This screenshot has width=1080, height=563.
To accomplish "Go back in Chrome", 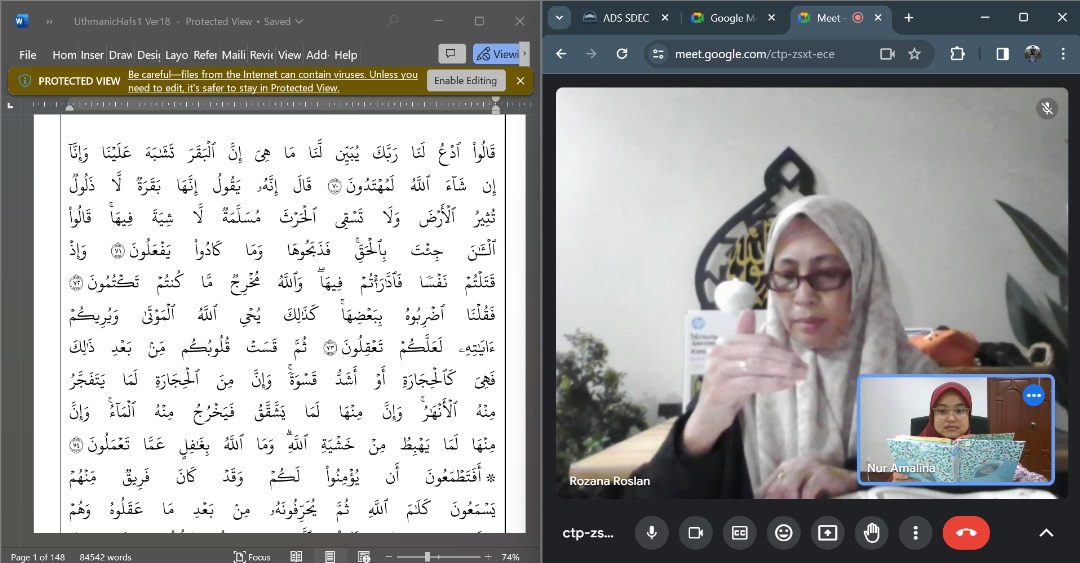I will 561,54.
